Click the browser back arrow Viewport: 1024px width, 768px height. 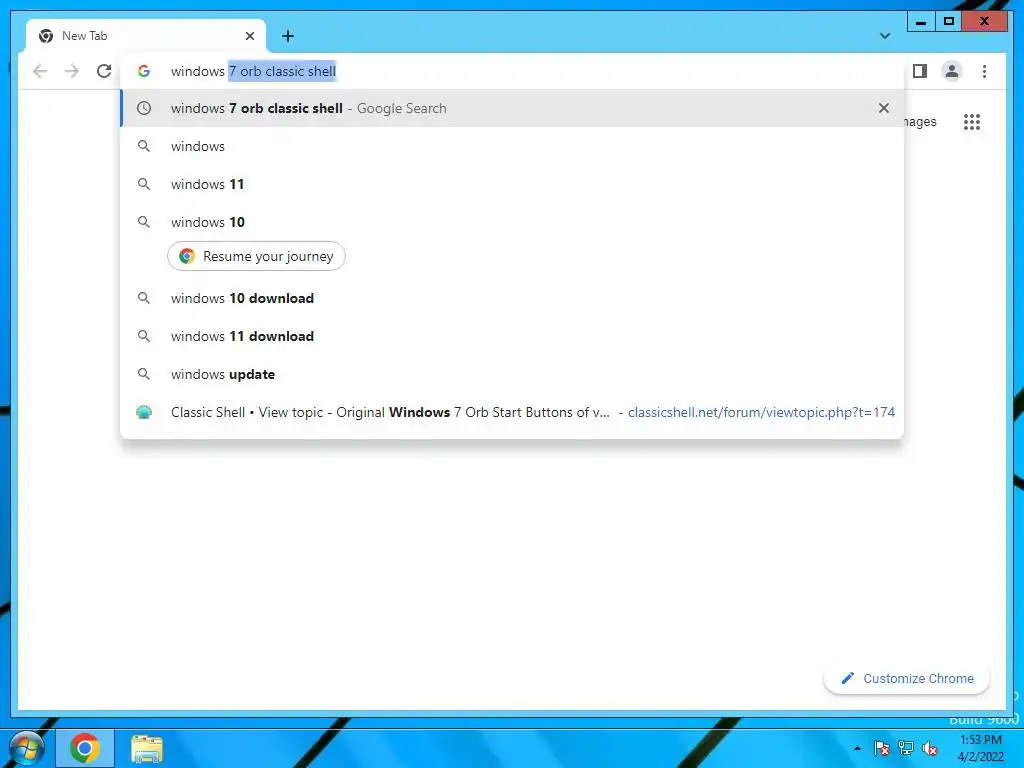coord(40,71)
